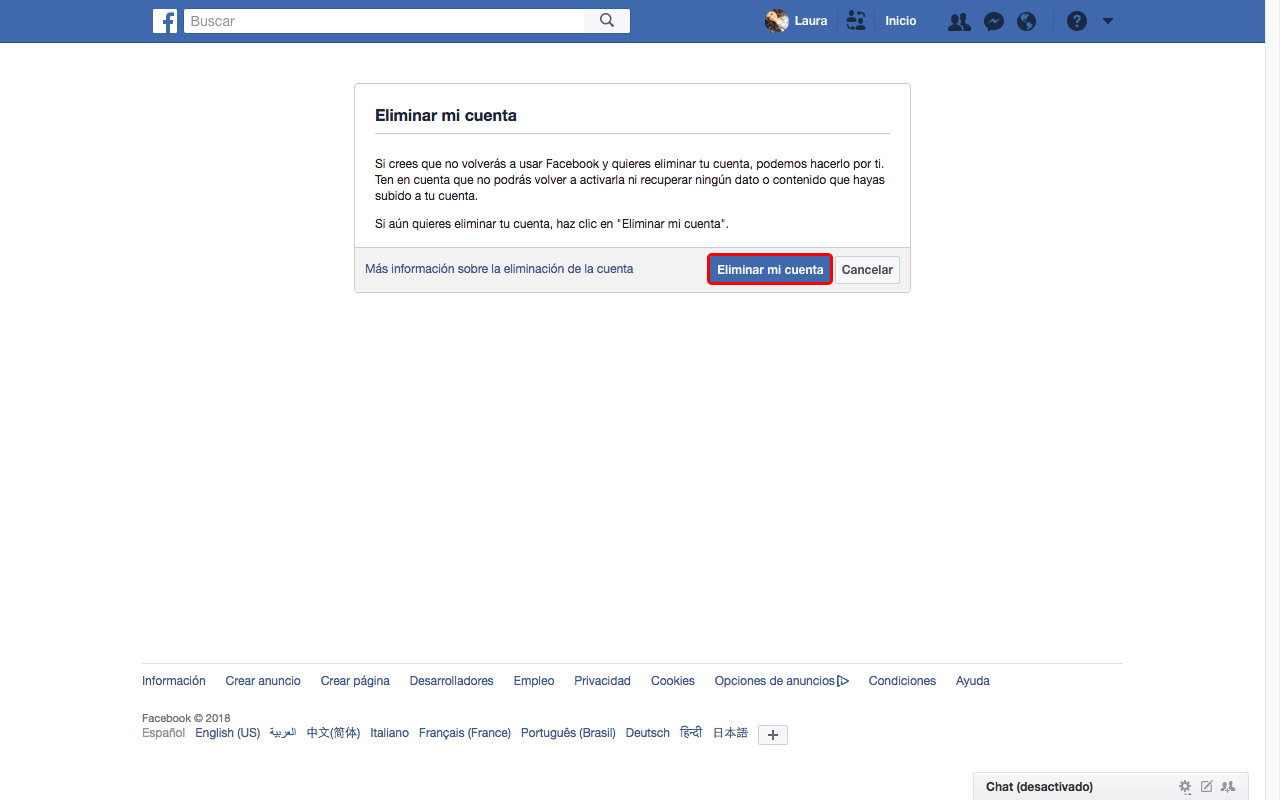
Task: Click the plus more languages button
Action: 773,735
